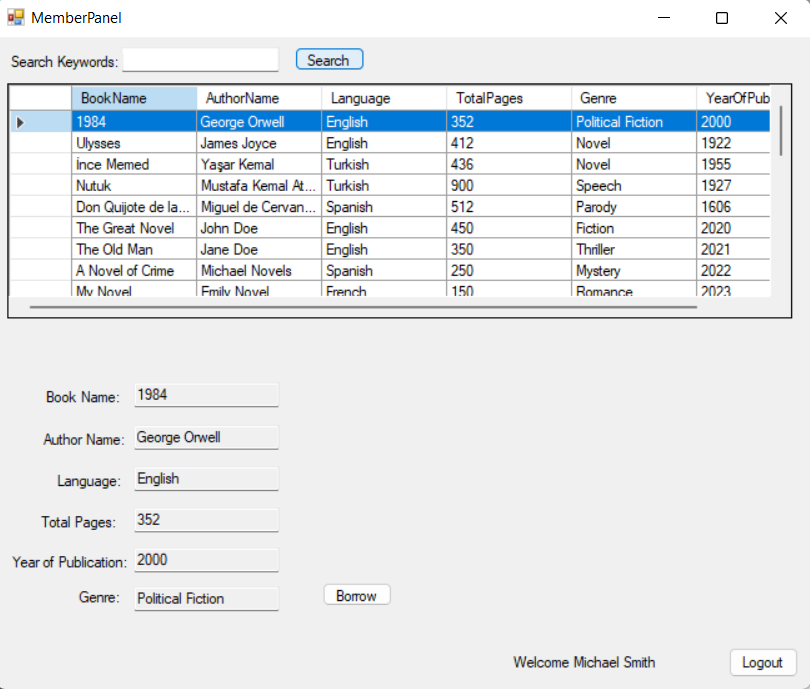Select the Don Quijote book row
This screenshot has height=689, width=810.
133,206
